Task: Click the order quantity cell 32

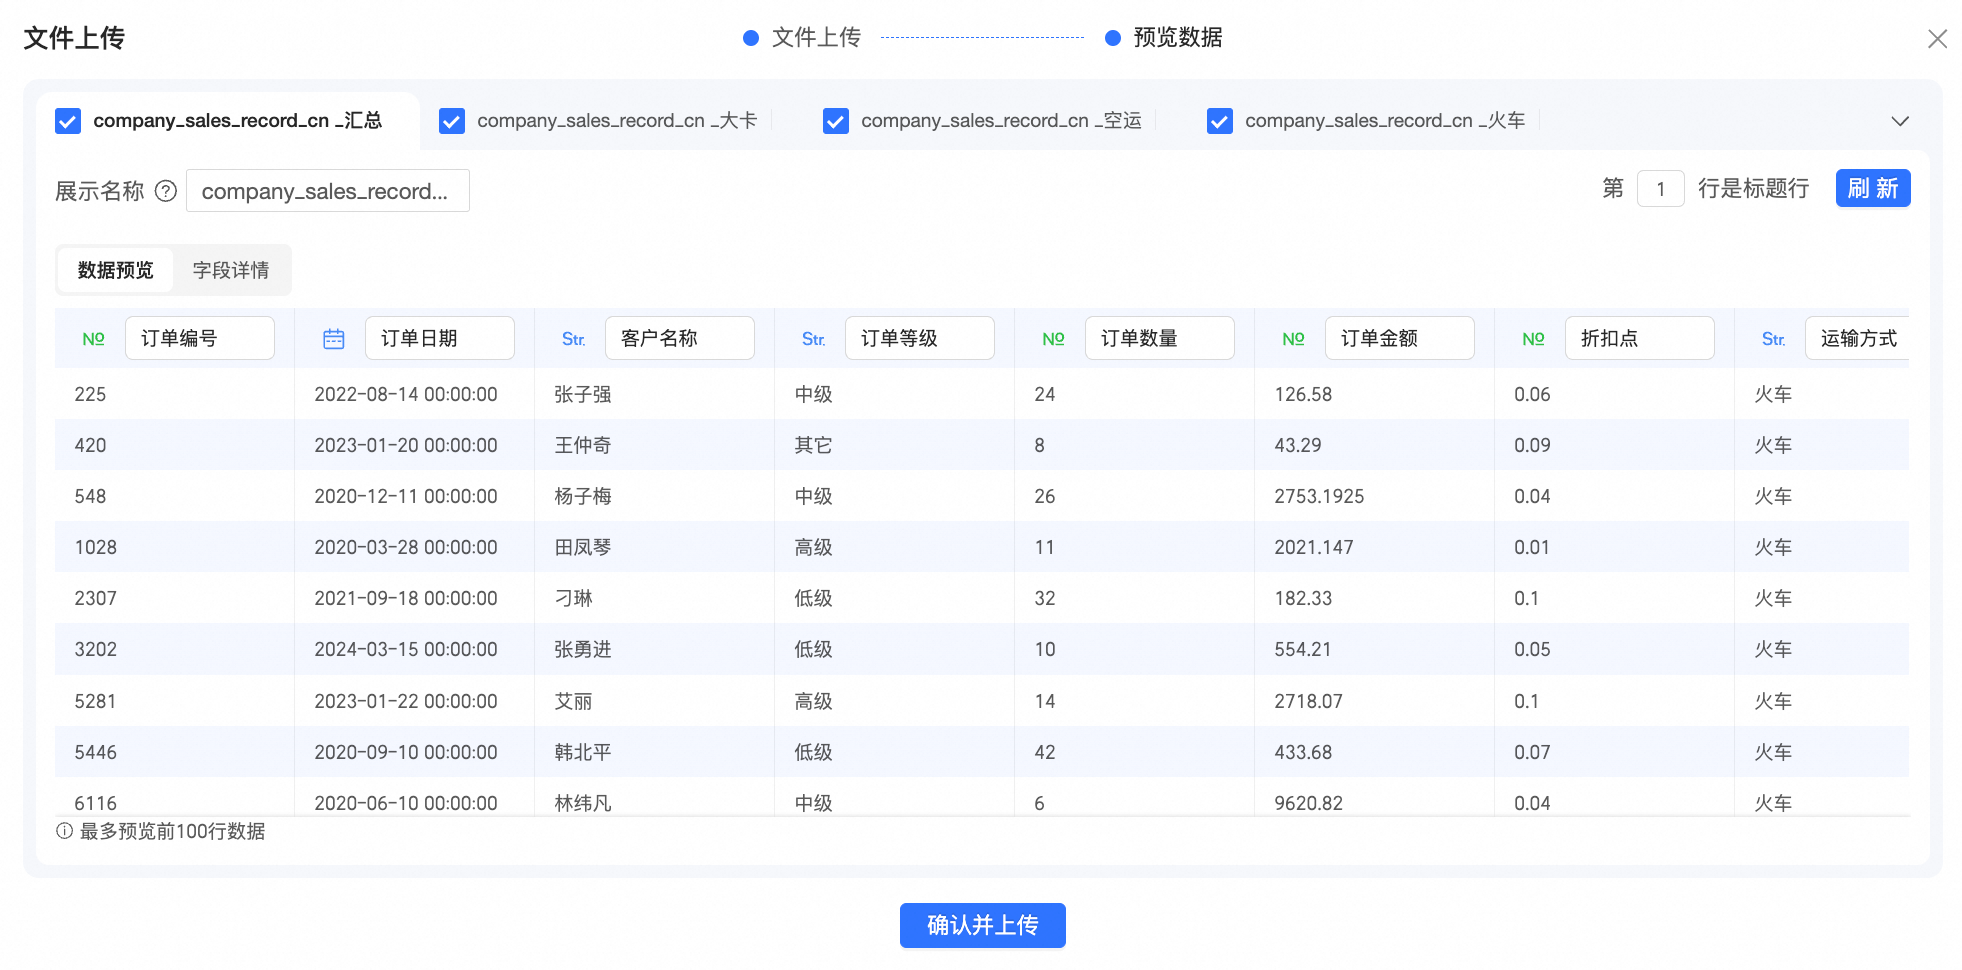Action: 1045,598
